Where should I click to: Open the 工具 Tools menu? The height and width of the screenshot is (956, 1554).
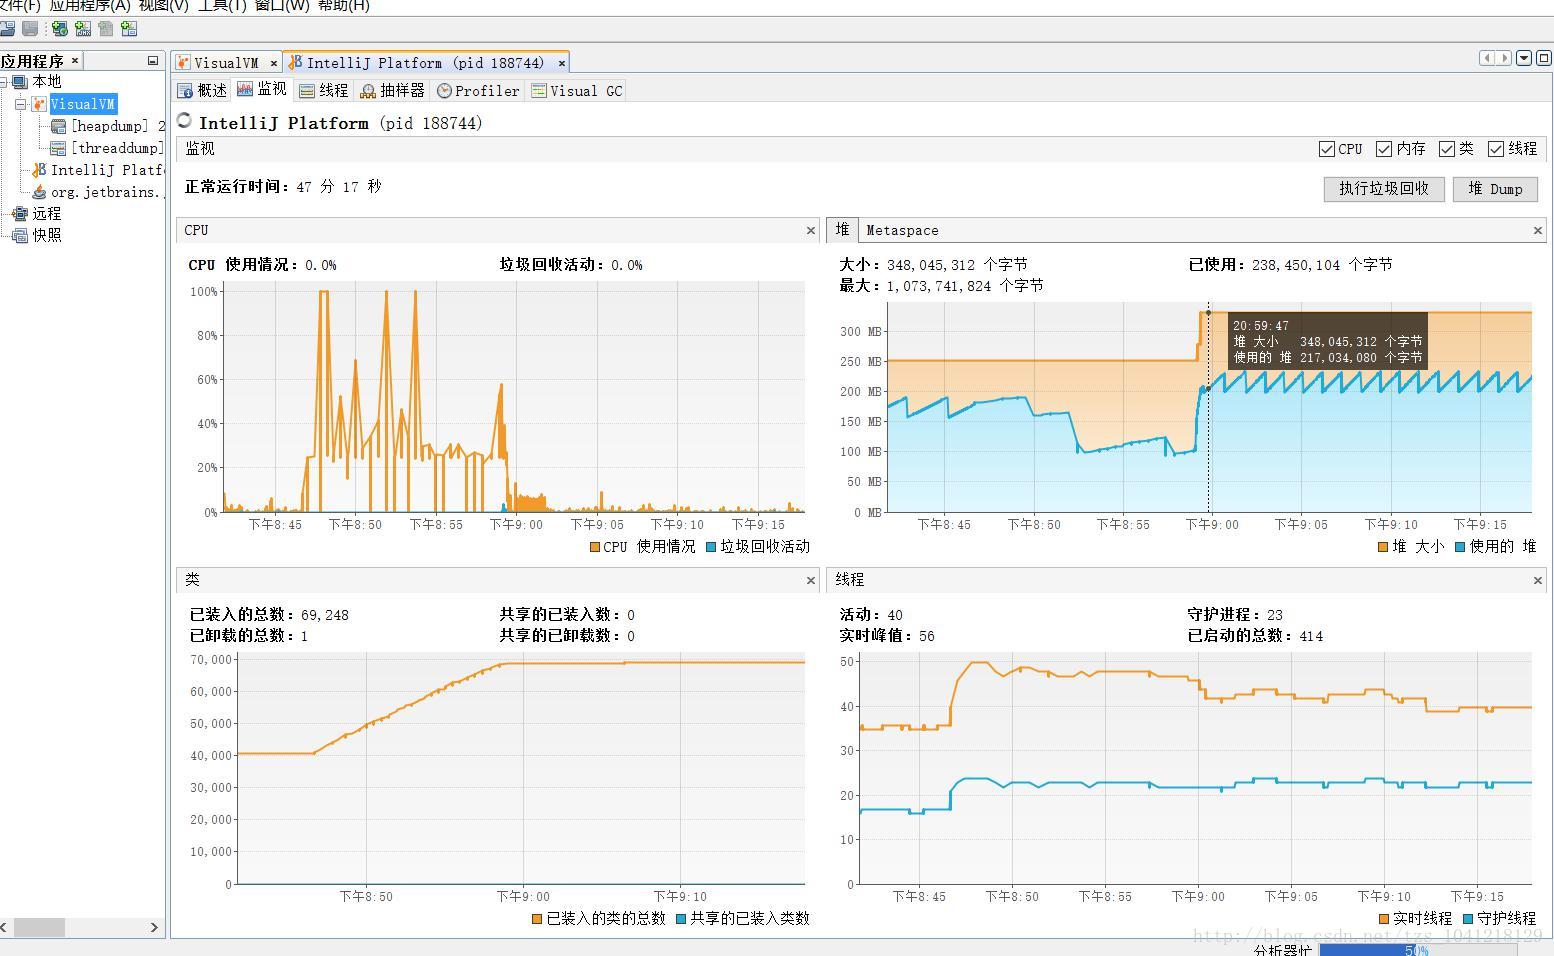tap(222, 6)
